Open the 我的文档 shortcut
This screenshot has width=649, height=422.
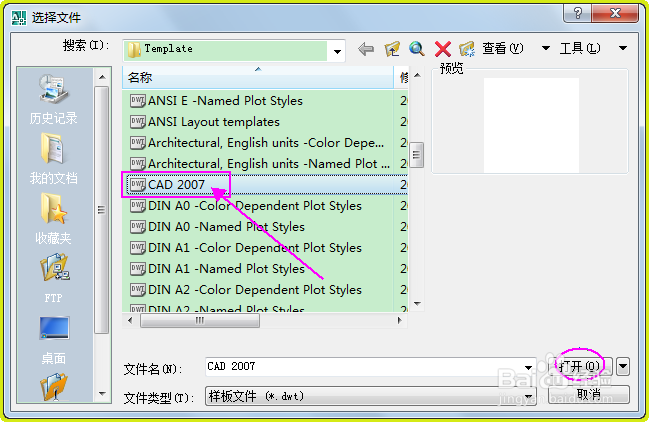[x=53, y=159]
